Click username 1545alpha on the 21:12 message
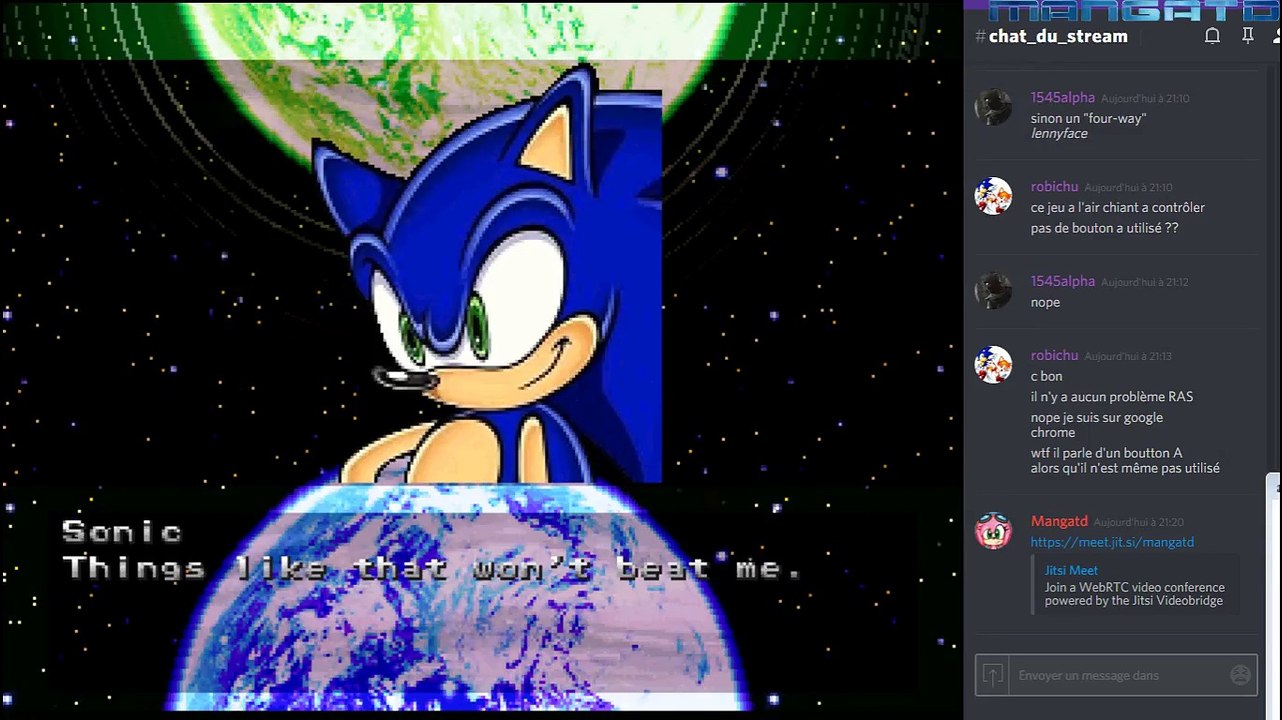The height and width of the screenshot is (720, 1282). click(x=1063, y=281)
